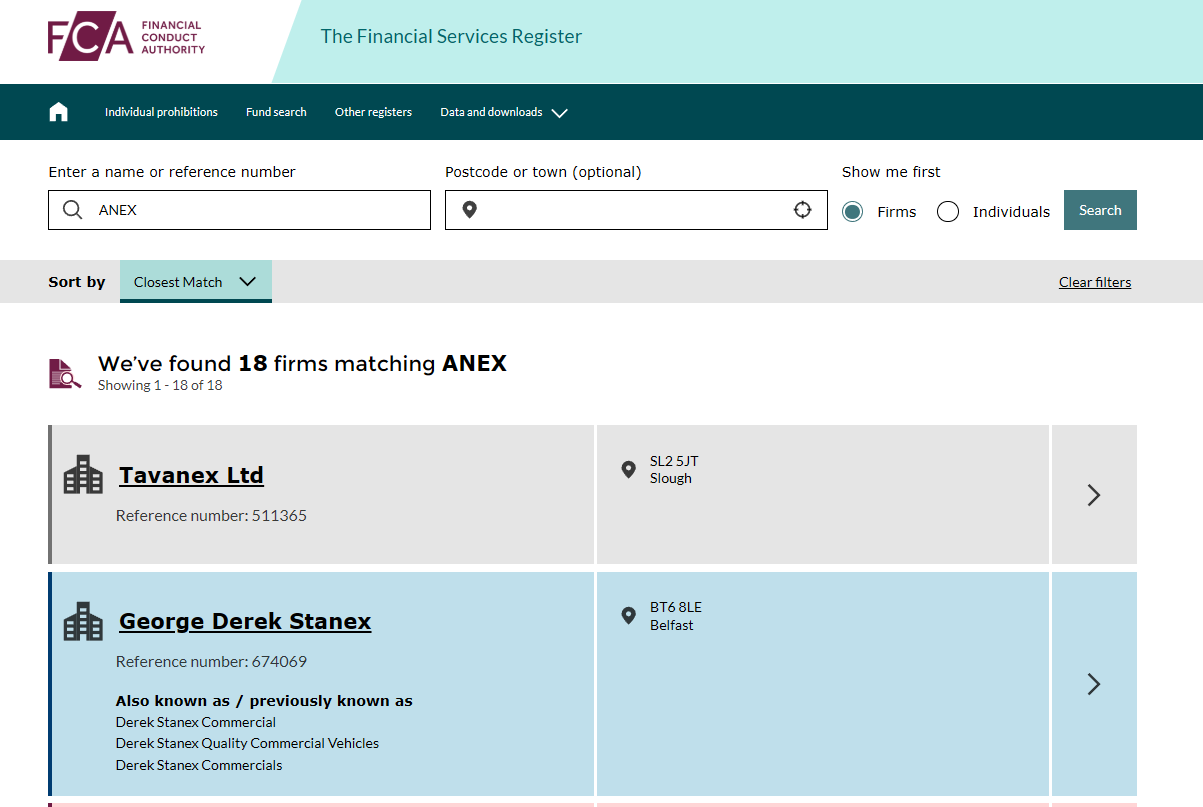Open Tavanex Ltd via right arrow chevron
1203x807 pixels.
click(1094, 495)
